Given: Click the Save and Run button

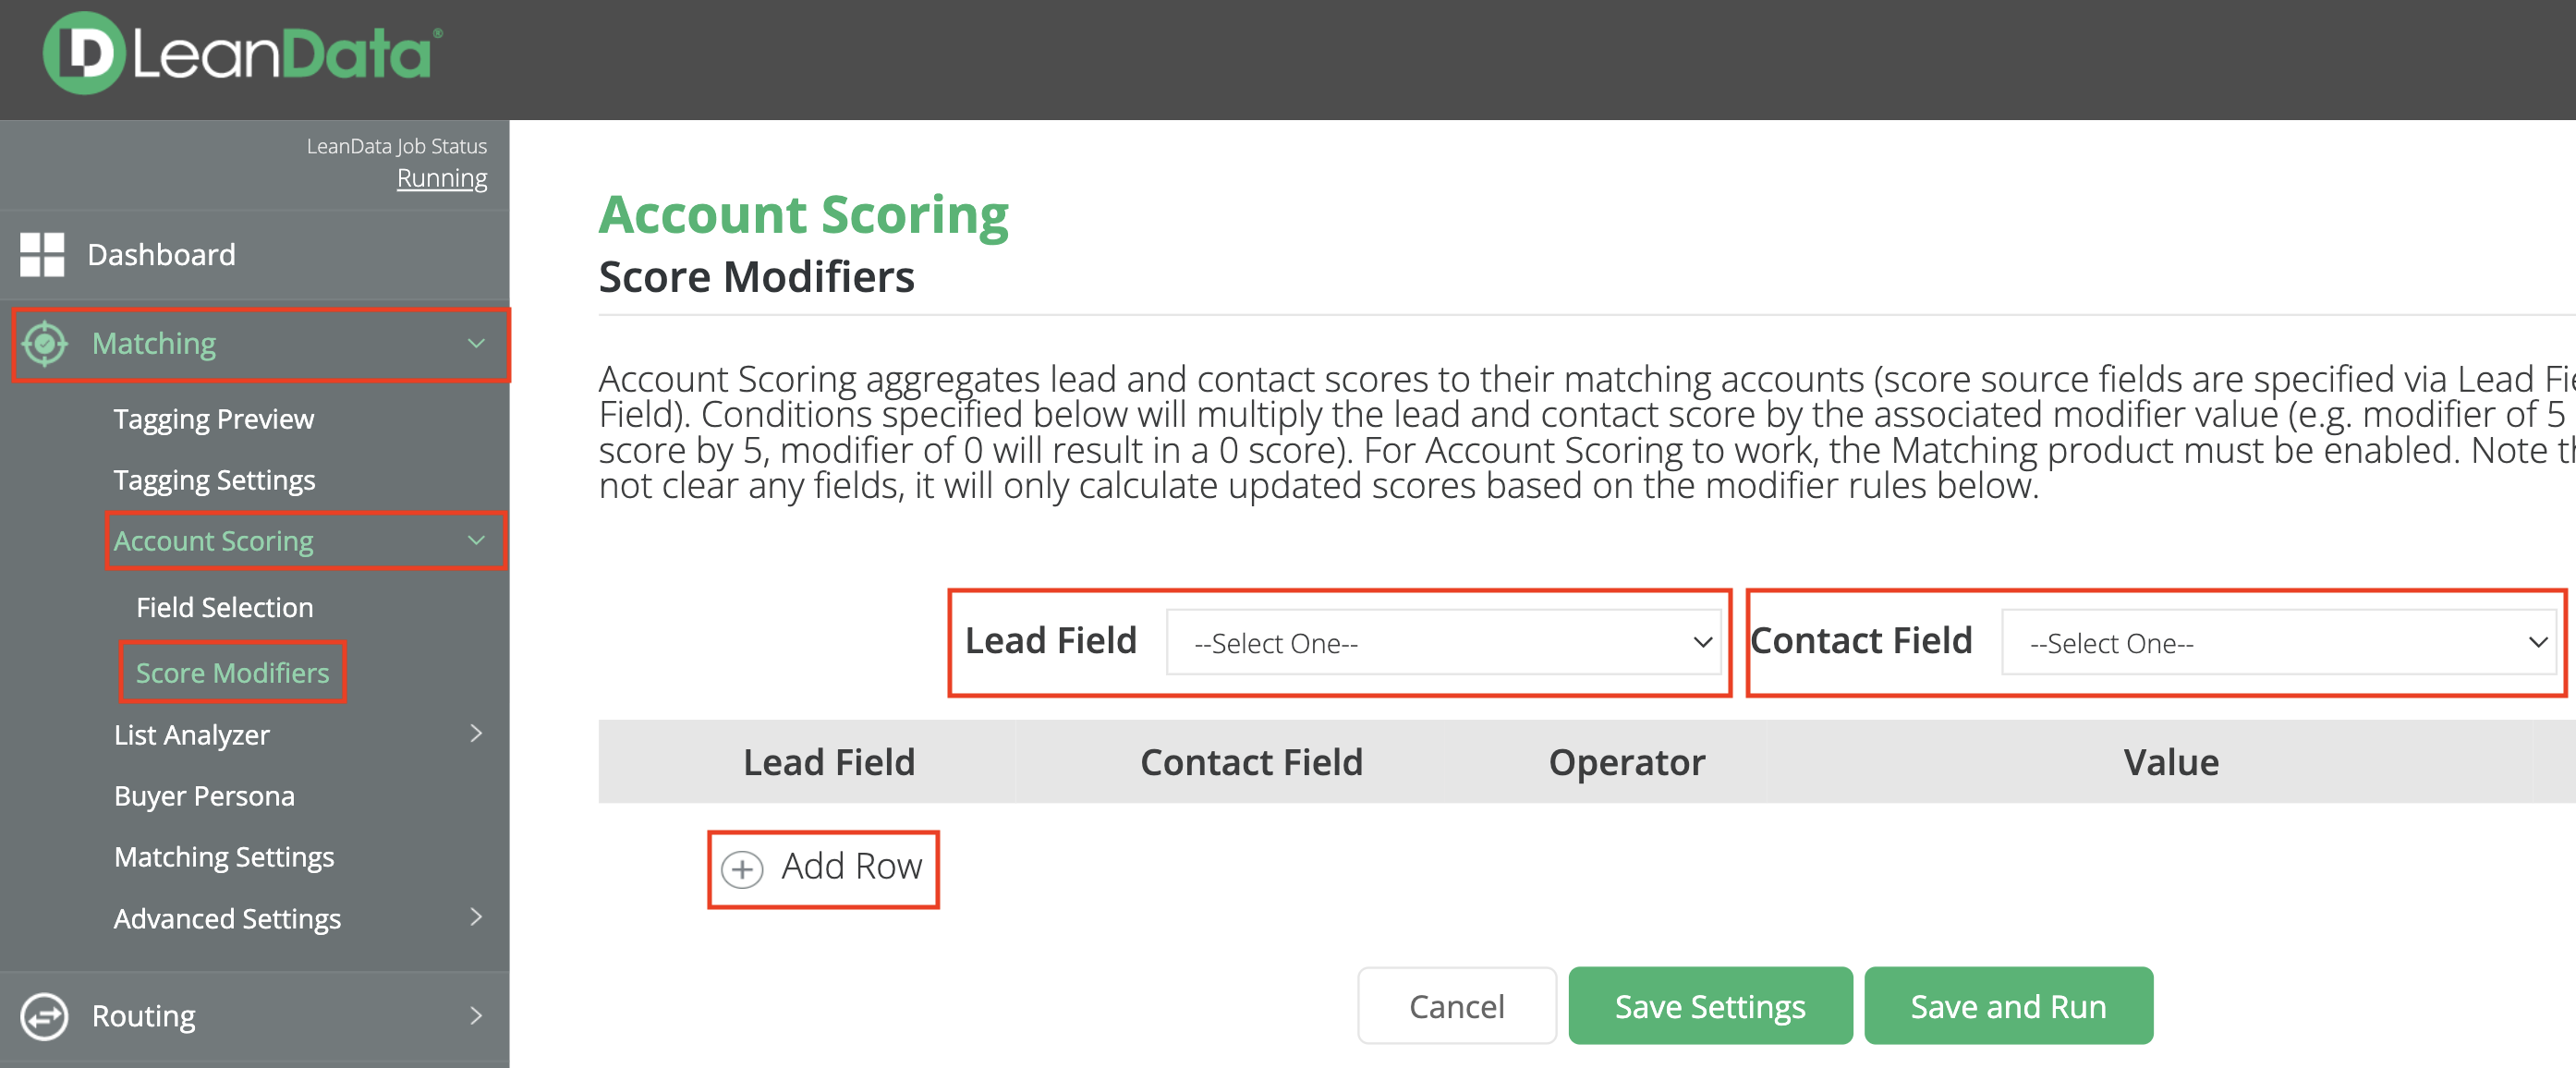Looking at the screenshot, I should 2007,1006.
